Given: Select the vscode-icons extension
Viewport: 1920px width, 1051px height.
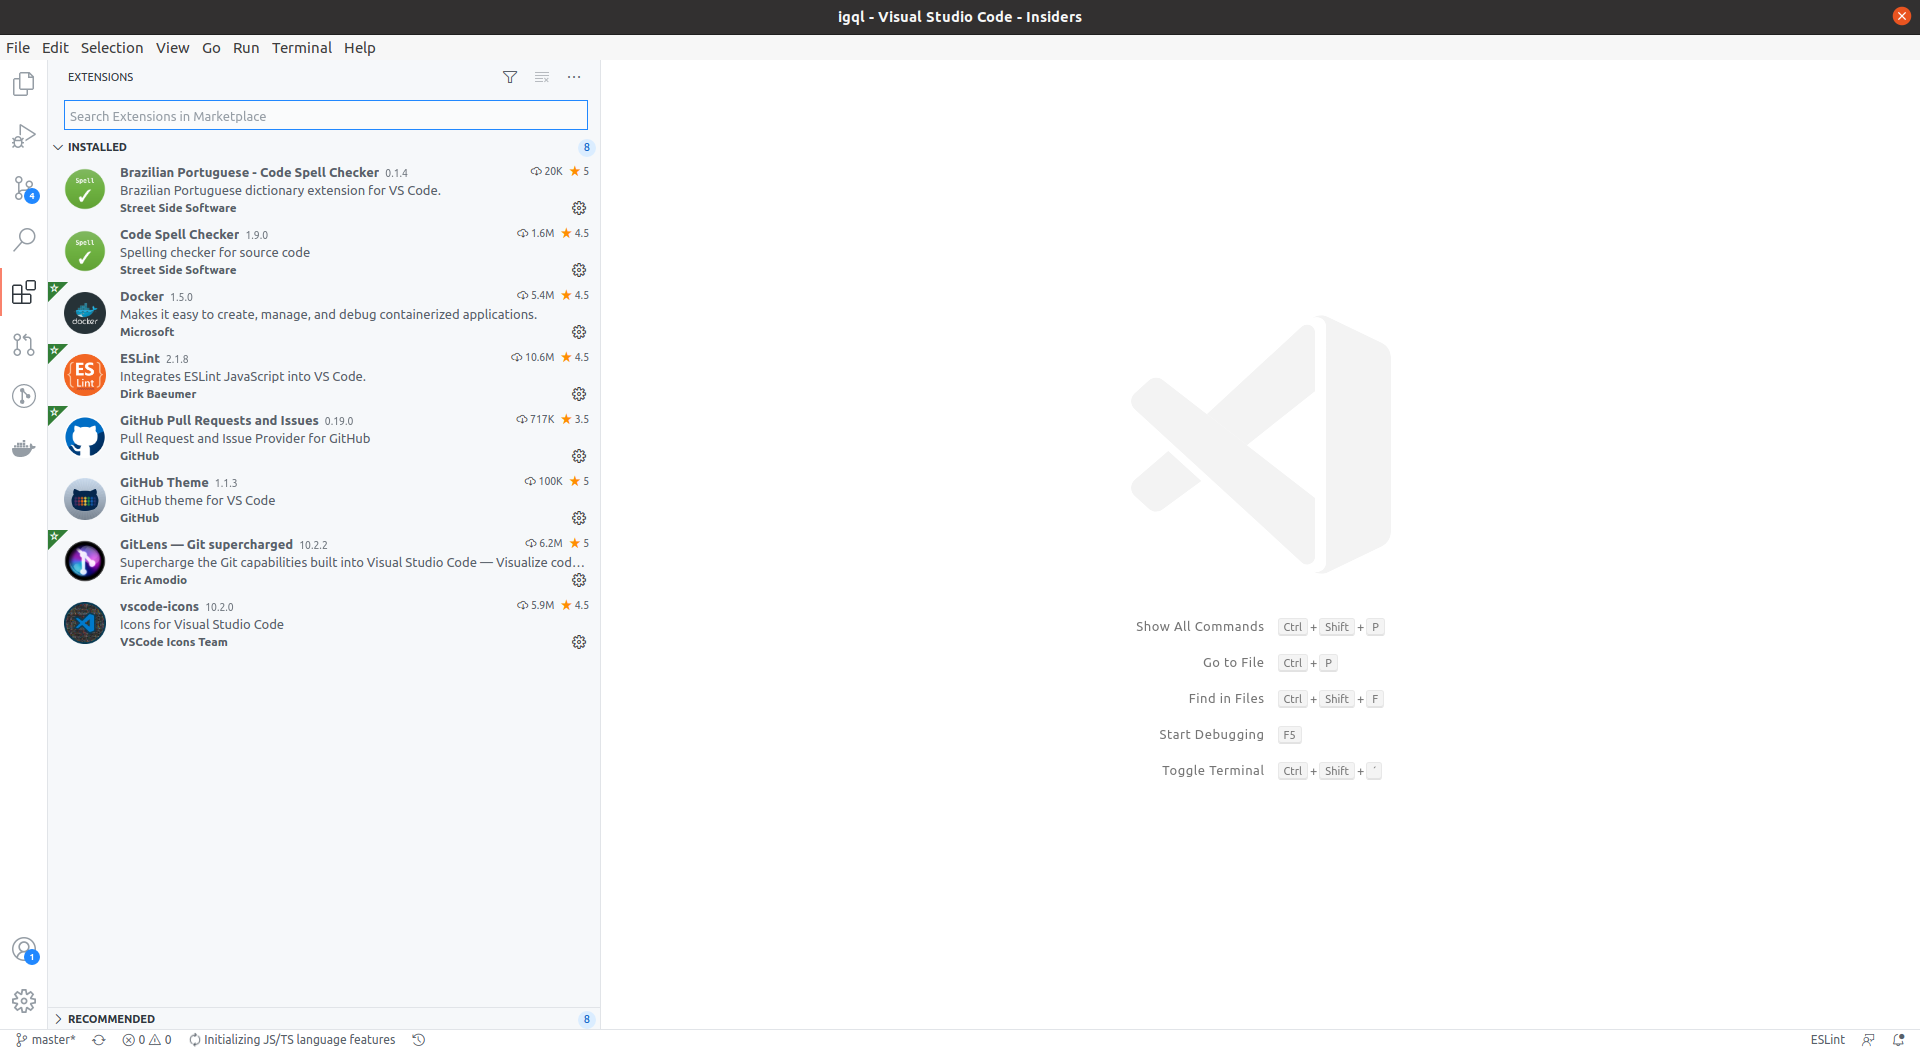Looking at the screenshot, I should (324, 623).
